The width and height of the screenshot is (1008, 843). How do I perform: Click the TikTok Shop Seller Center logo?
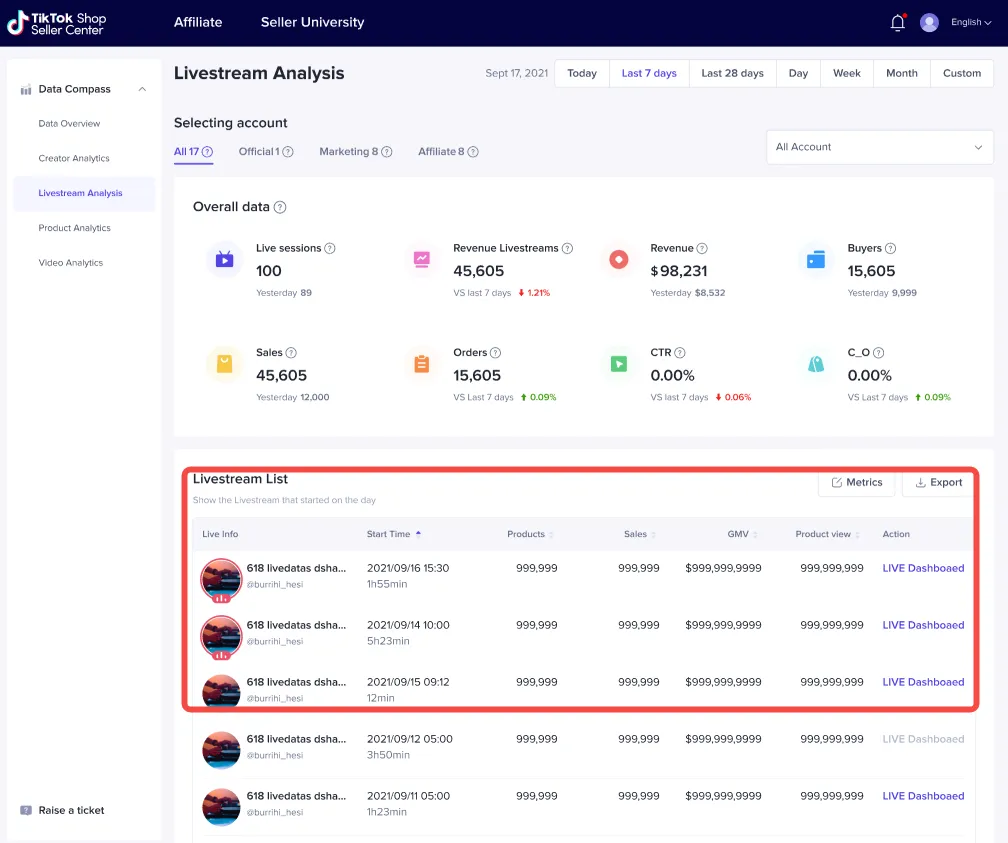(x=57, y=23)
